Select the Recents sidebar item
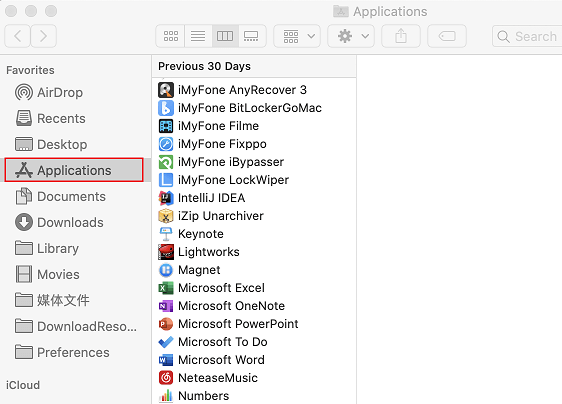This screenshot has width=562, height=404. [50, 118]
